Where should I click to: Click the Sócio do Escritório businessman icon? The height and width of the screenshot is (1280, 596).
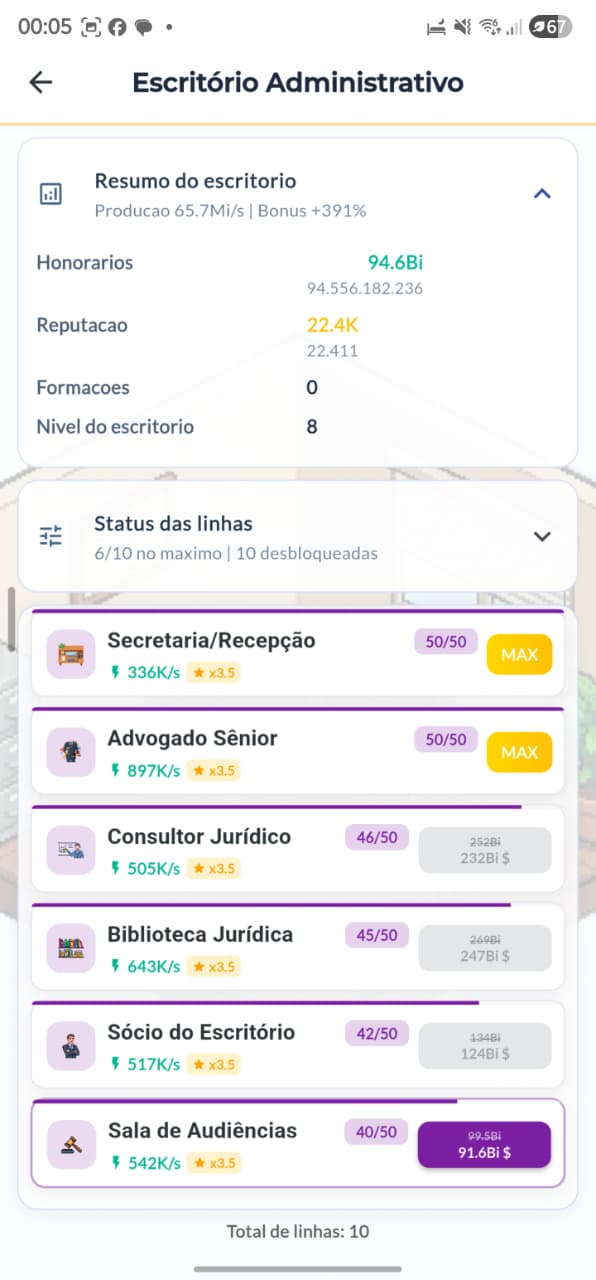71,1046
